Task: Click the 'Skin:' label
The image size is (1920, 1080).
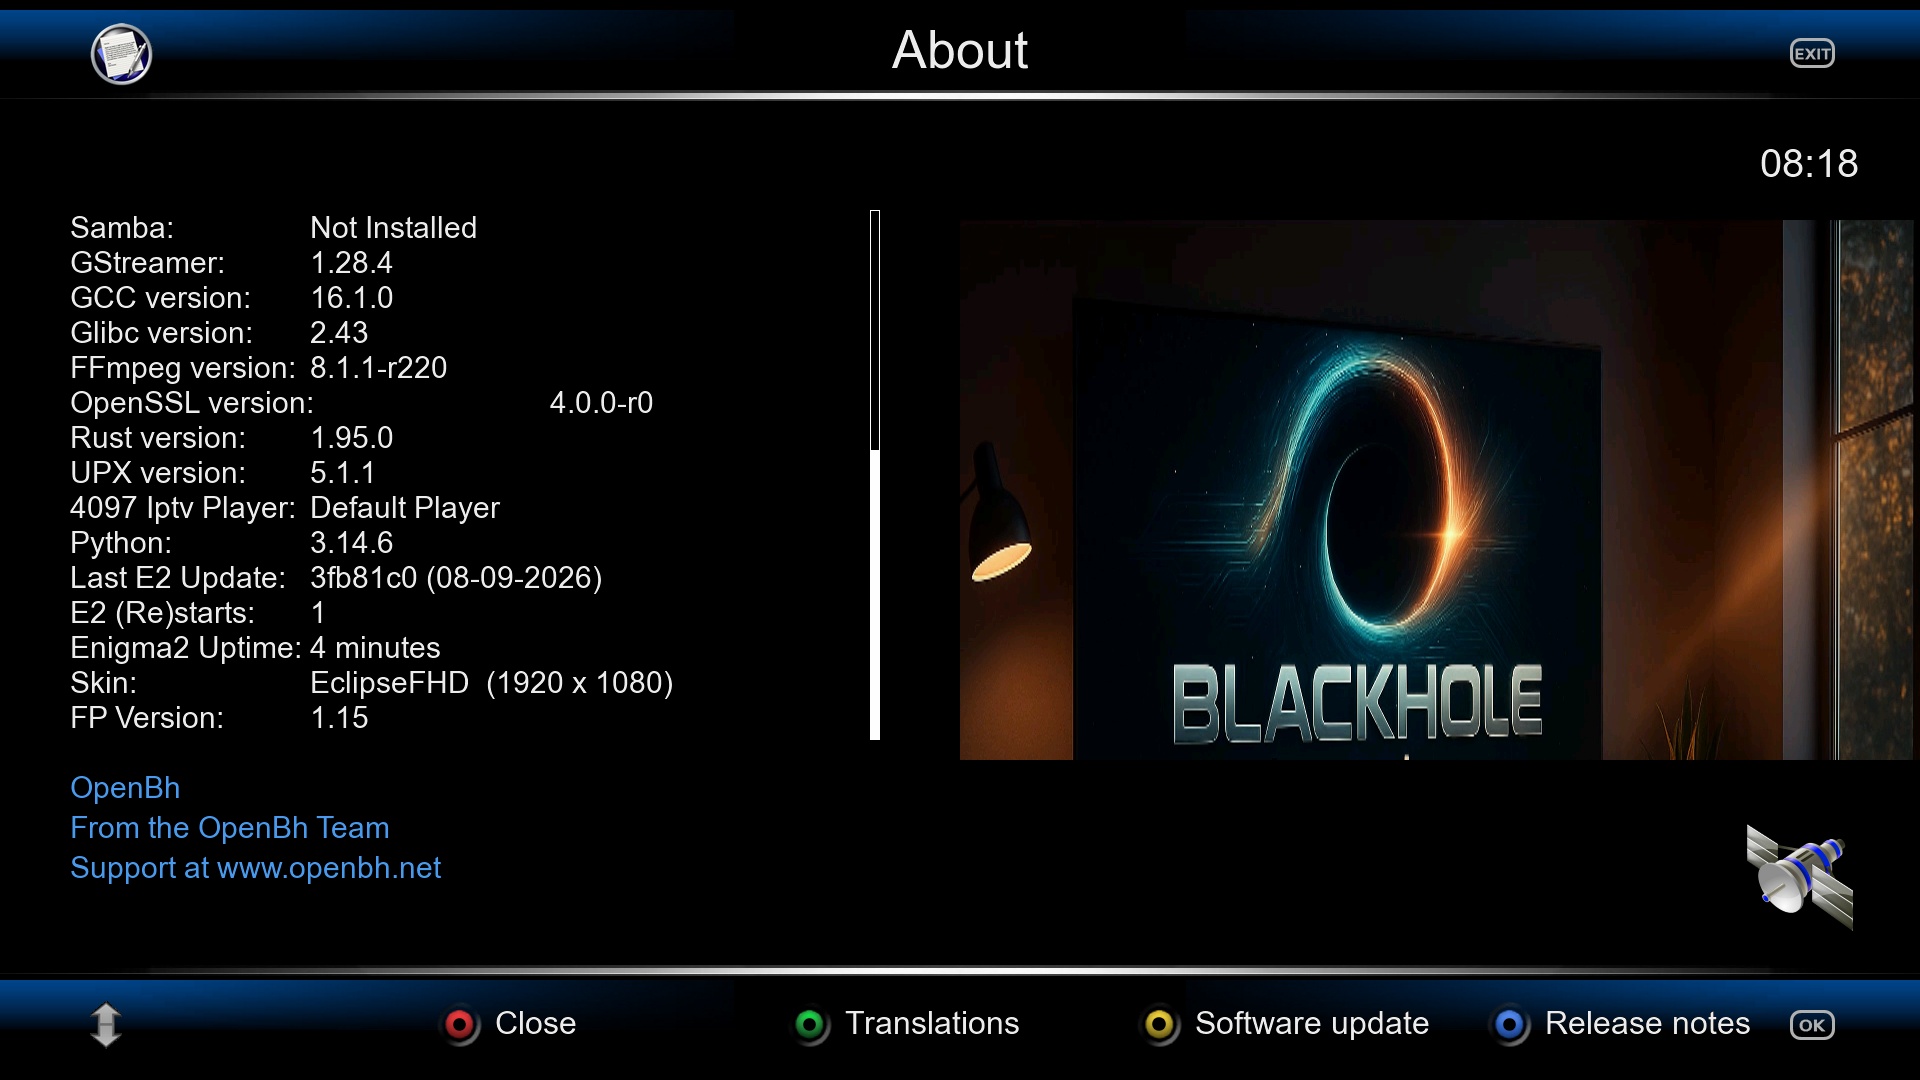Action: point(103,683)
